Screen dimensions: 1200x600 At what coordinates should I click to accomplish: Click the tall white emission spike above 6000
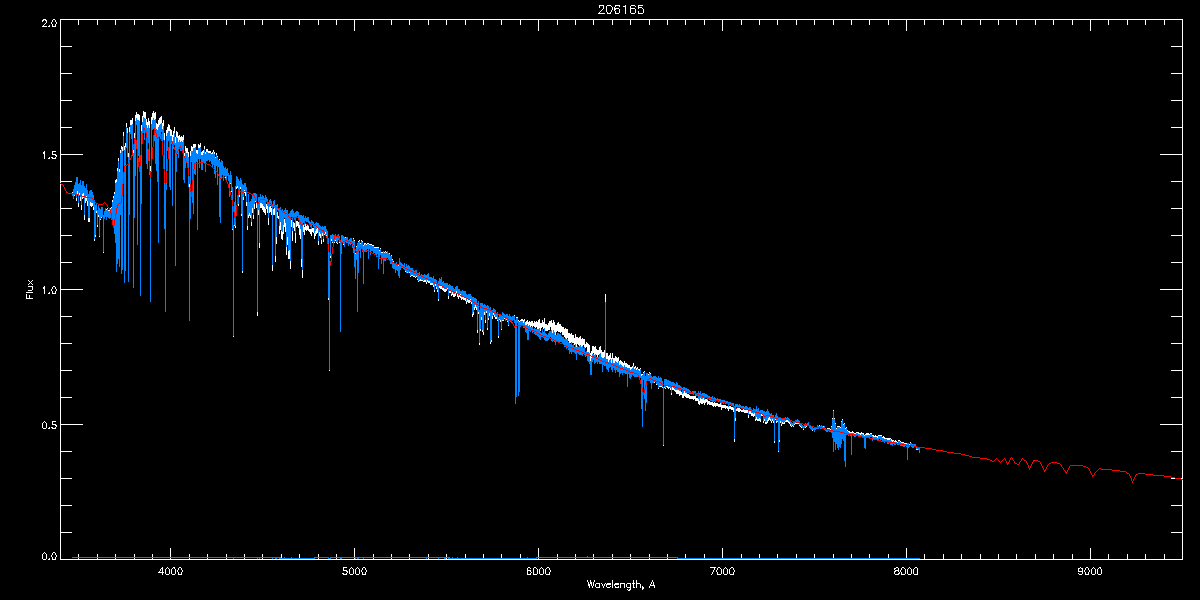pos(605,320)
